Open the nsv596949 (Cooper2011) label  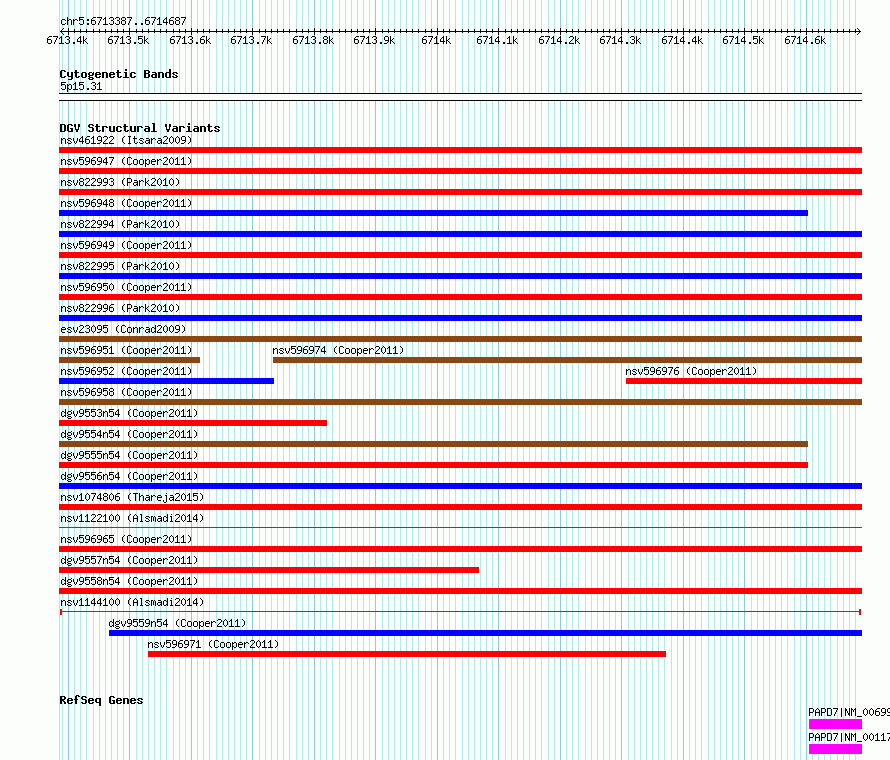click(x=126, y=245)
